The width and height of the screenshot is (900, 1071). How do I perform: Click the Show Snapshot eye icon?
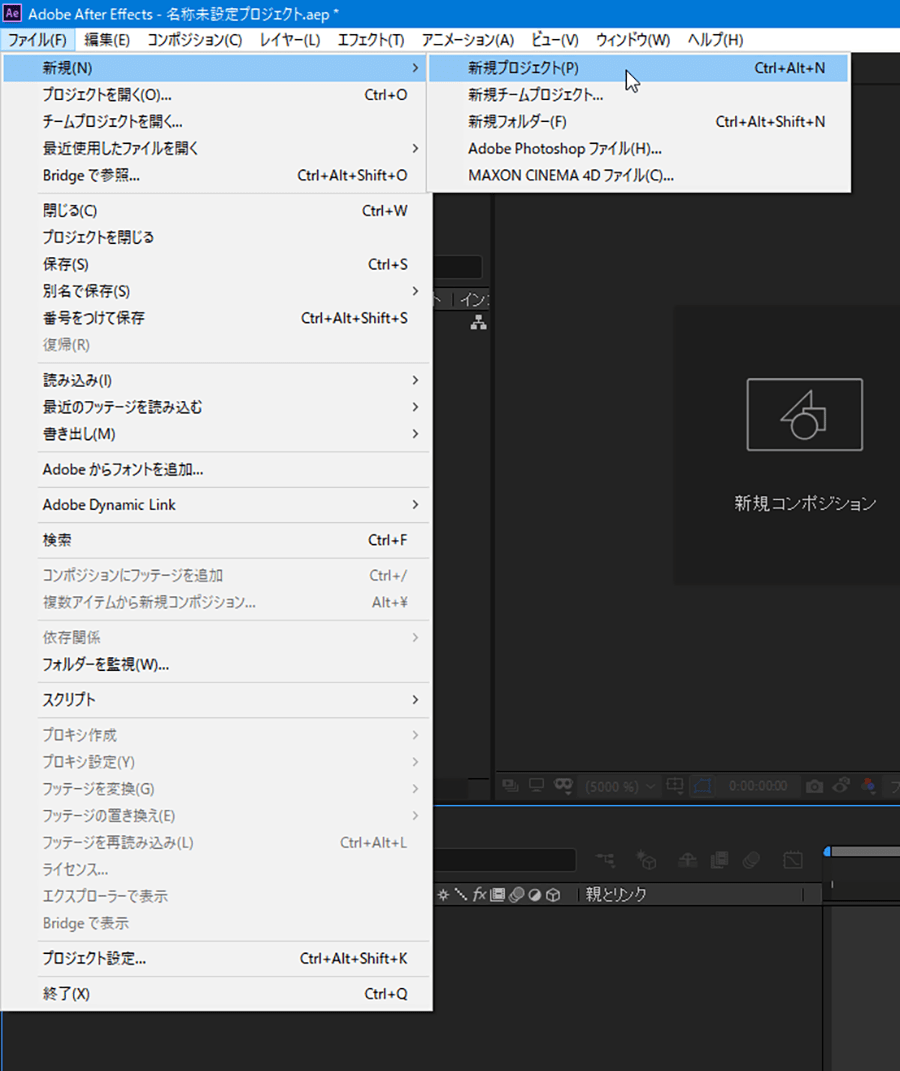point(841,785)
